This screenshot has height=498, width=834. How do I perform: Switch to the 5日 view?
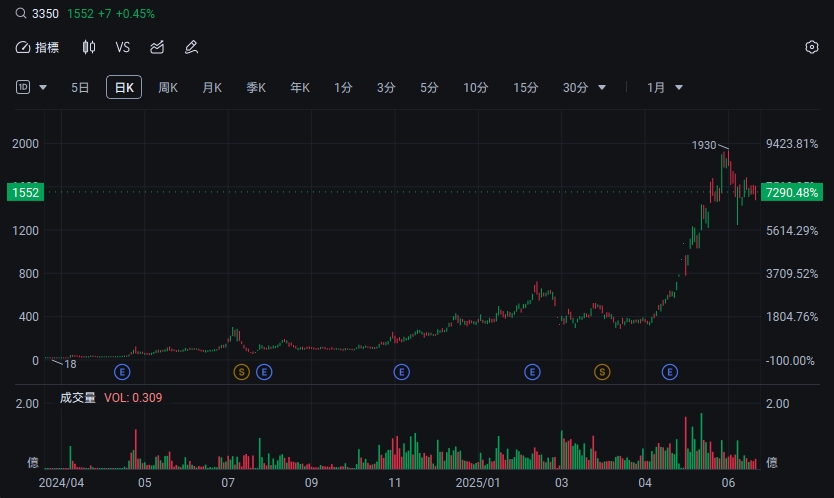pos(80,88)
